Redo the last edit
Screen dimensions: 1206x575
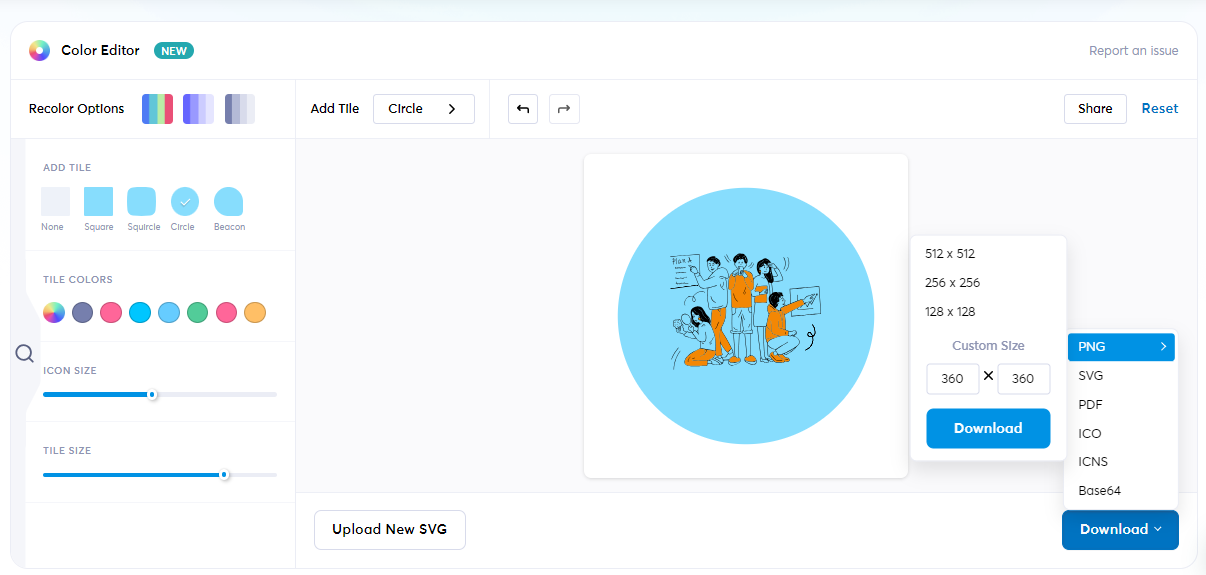coord(564,109)
